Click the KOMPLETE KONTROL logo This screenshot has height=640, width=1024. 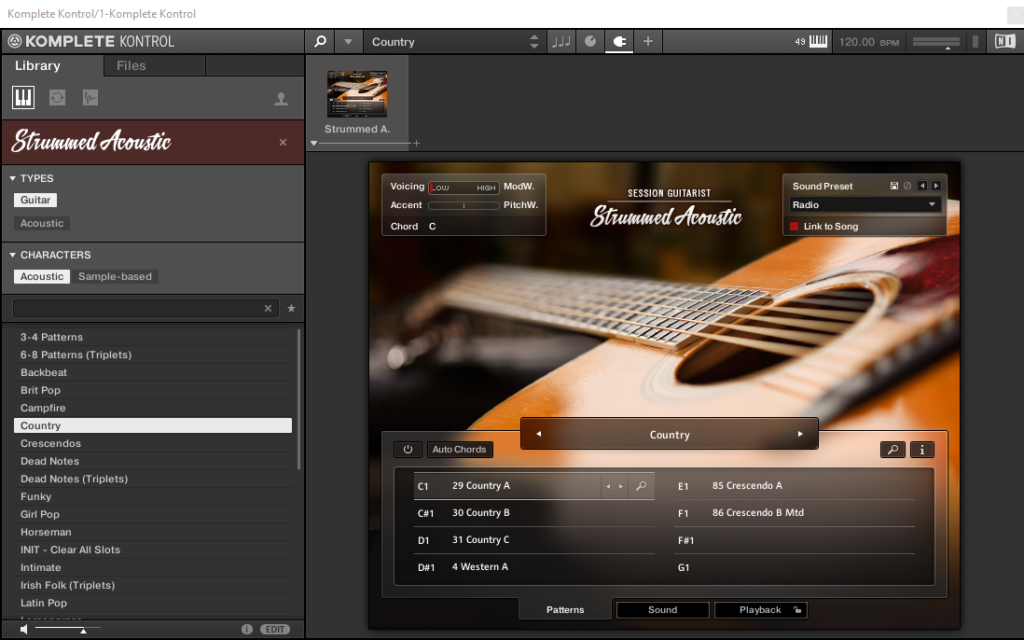pyautogui.click(x=91, y=42)
